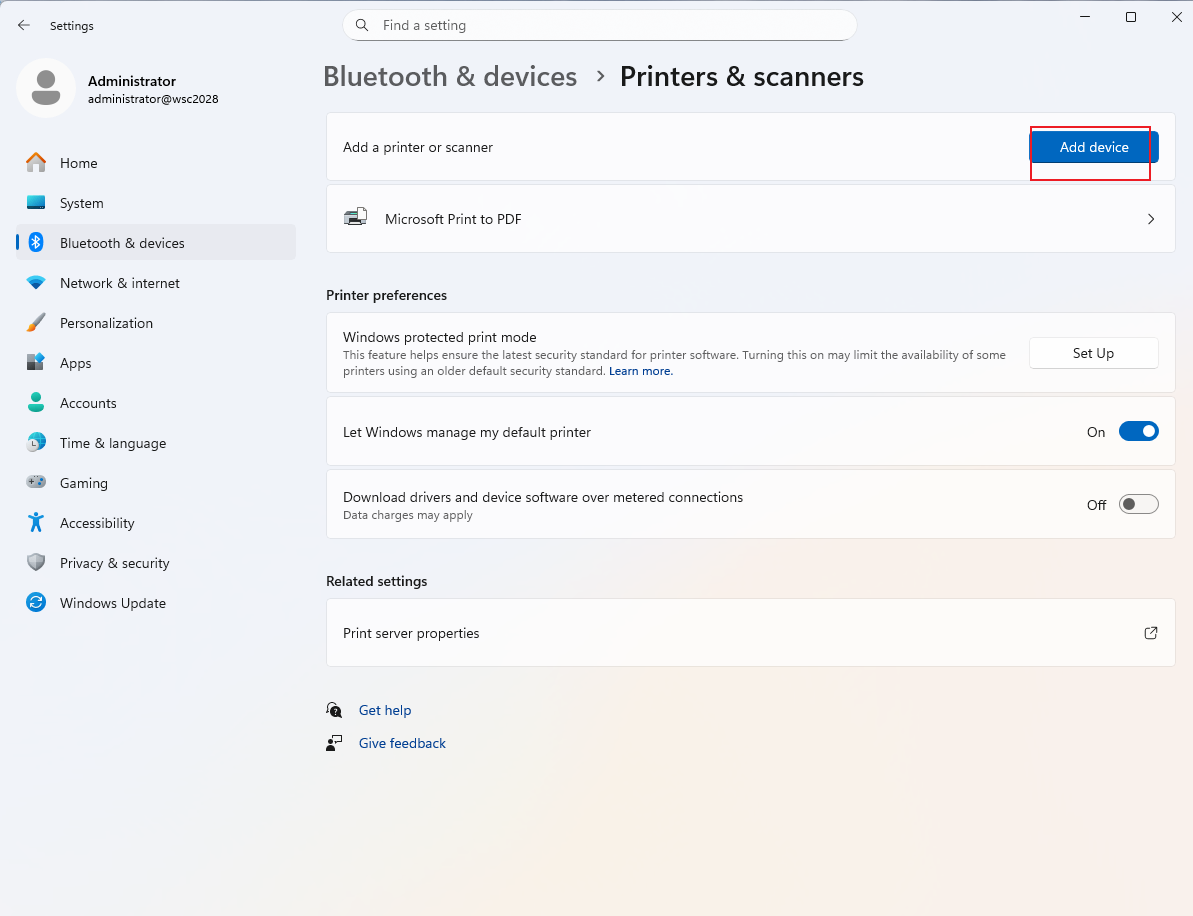Image resolution: width=1193 pixels, height=916 pixels.
Task: Turn off Let Windows manage my default printer
Action: pos(1138,431)
